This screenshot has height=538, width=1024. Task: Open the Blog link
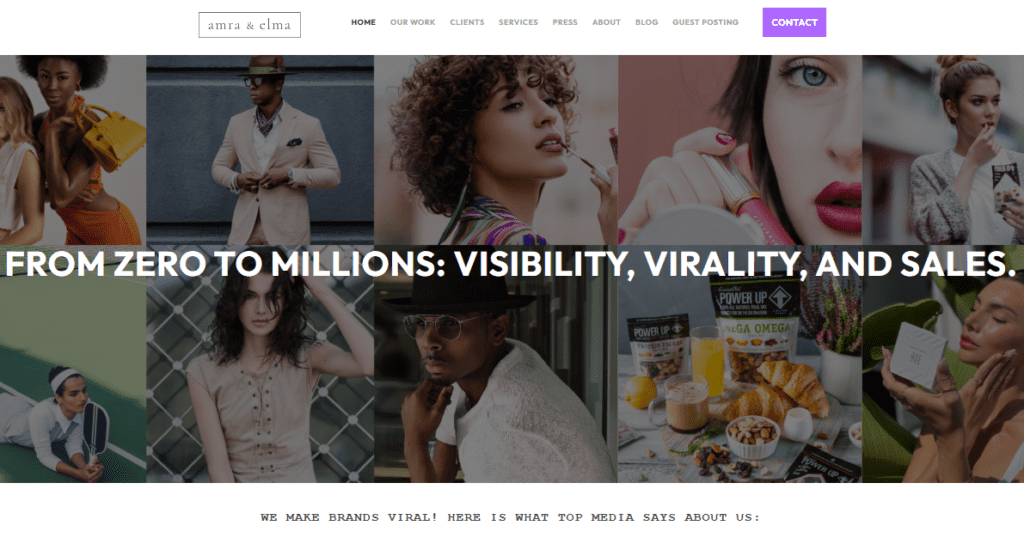[x=647, y=22]
